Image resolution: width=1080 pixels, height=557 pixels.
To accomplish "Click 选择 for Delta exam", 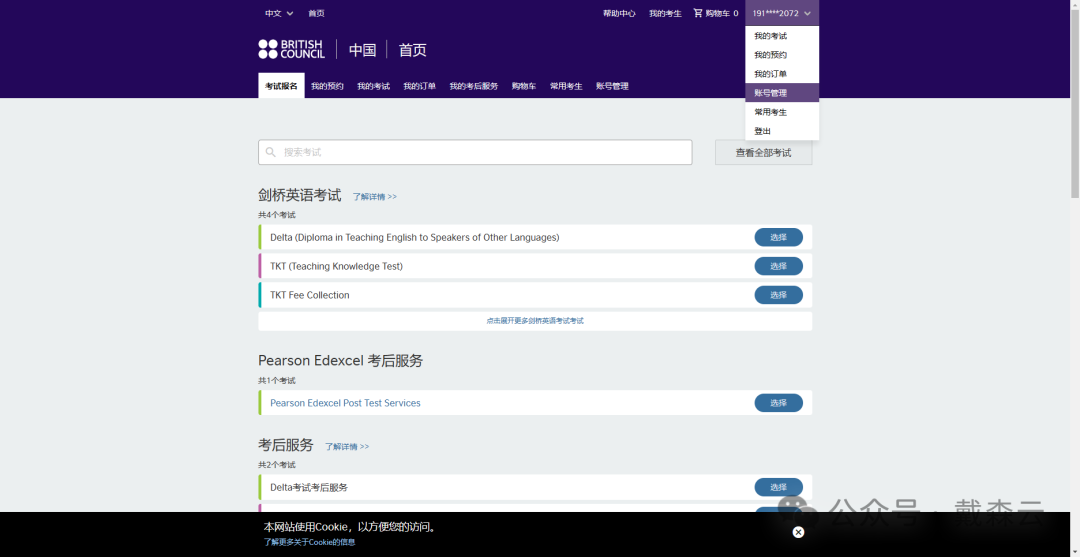I will [x=778, y=237].
